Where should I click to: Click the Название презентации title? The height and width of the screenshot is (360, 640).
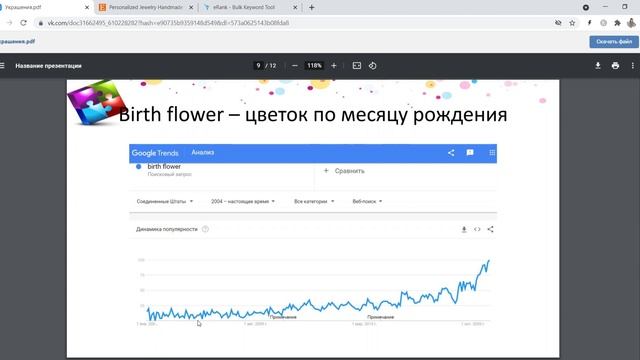click(48, 66)
